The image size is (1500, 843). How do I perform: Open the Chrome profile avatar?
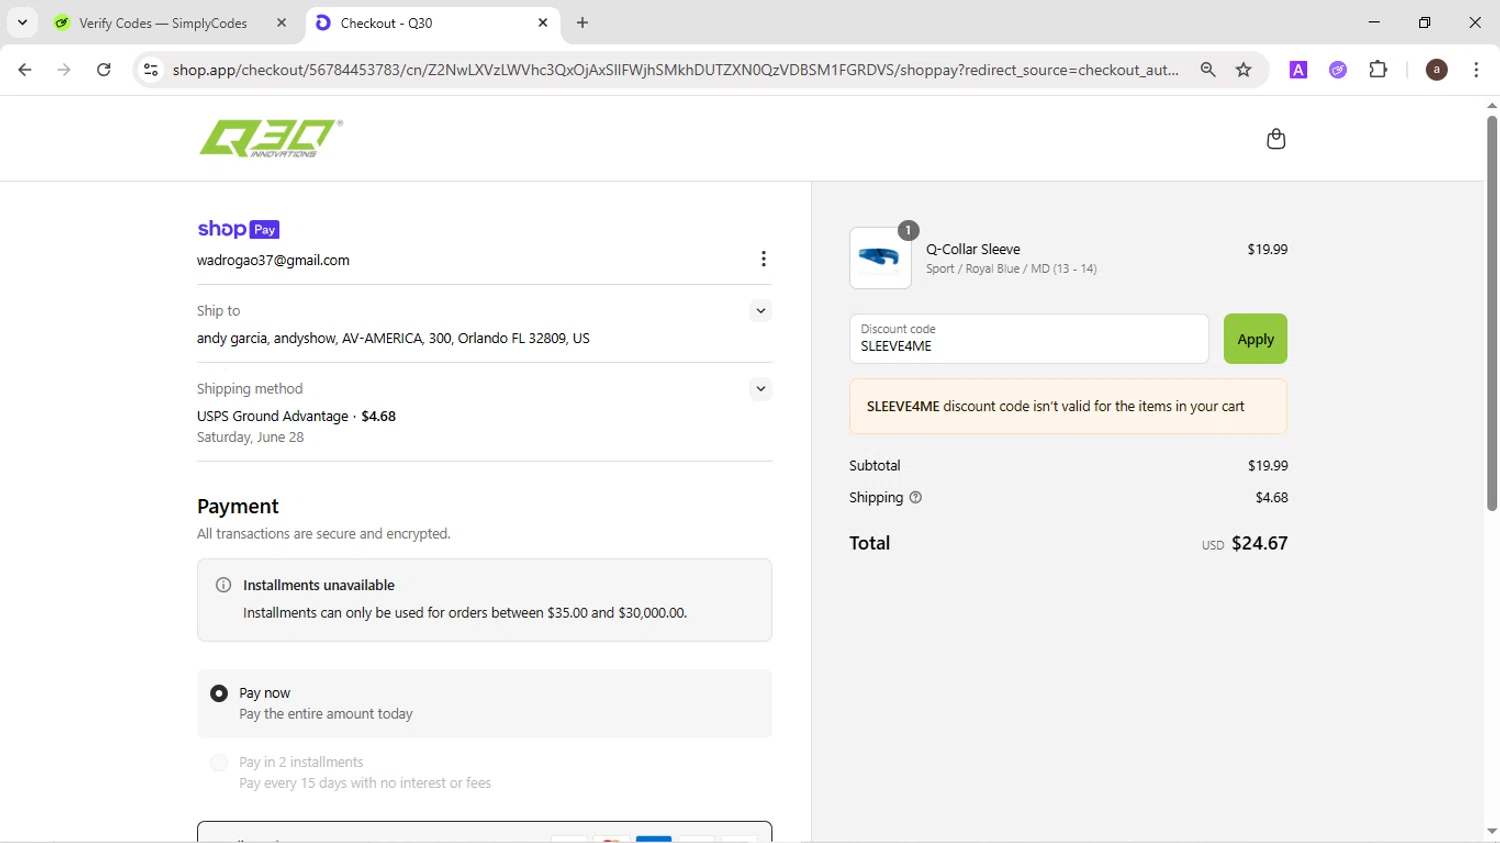coord(1436,70)
